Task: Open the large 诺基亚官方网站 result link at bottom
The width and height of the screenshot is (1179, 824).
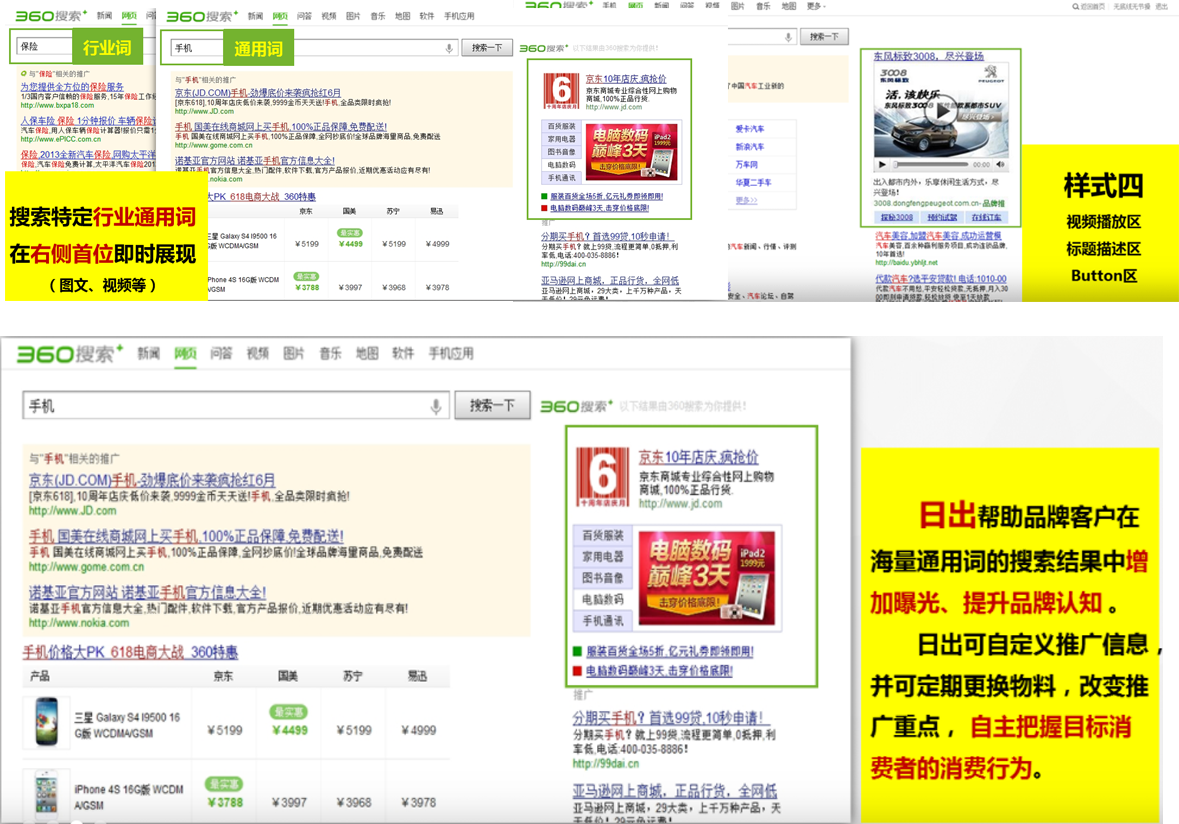Action: [147, 593]
